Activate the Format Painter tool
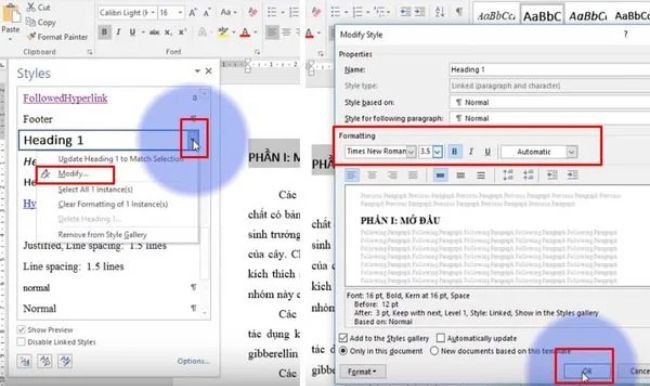The image size is (650, 386). [58, 37]
